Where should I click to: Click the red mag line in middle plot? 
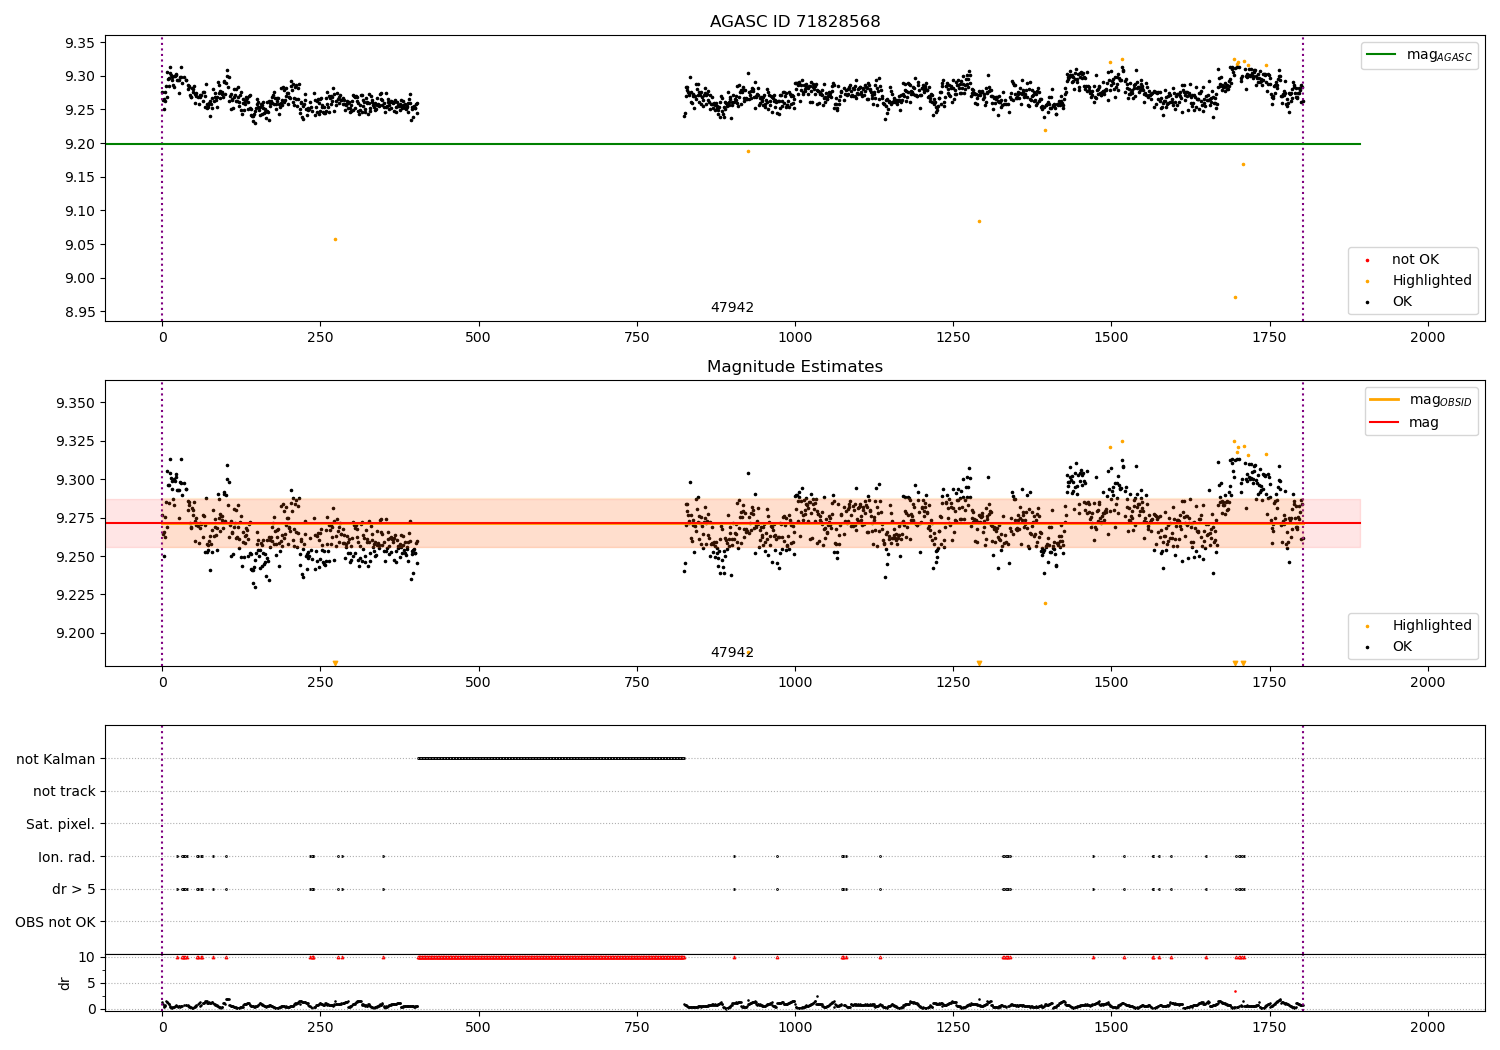[733, 523]
